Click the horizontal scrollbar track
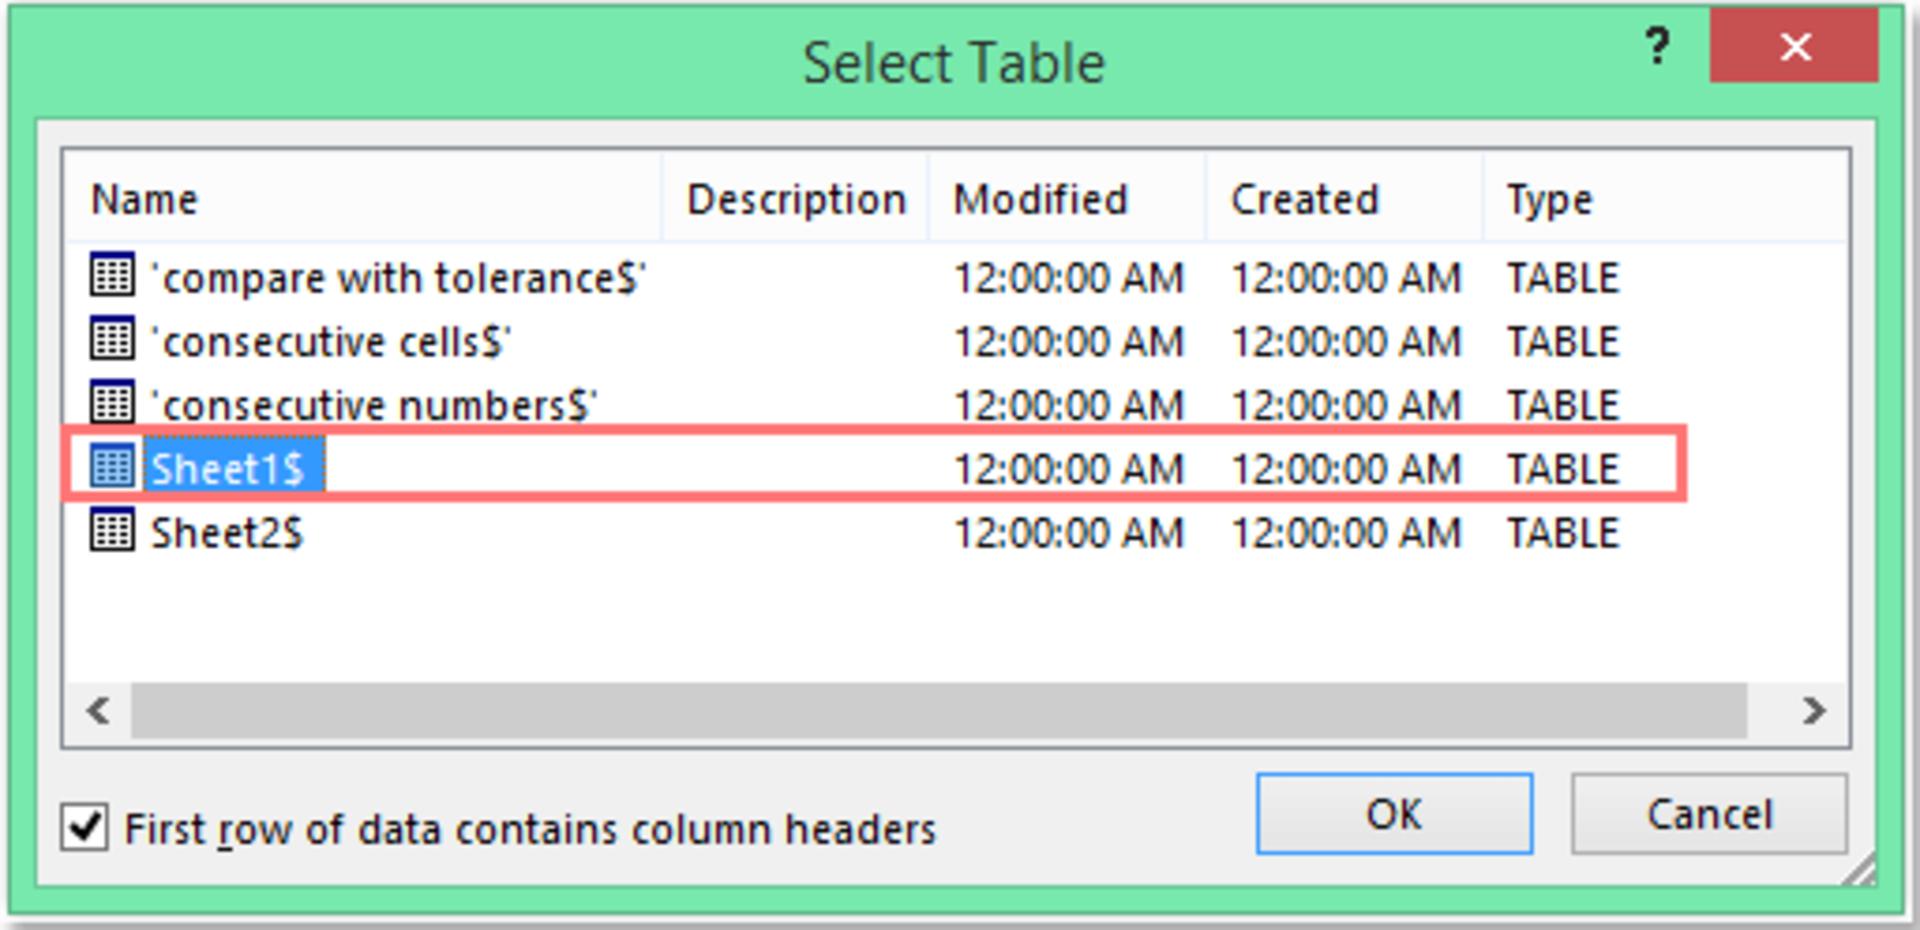 939,711
